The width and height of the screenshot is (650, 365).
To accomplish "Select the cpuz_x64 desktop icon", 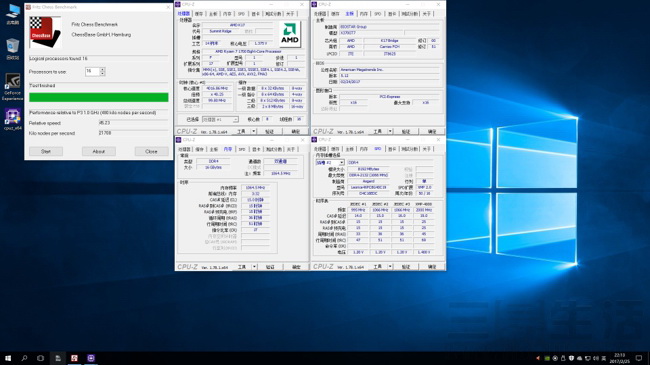I will click(12, 119).
